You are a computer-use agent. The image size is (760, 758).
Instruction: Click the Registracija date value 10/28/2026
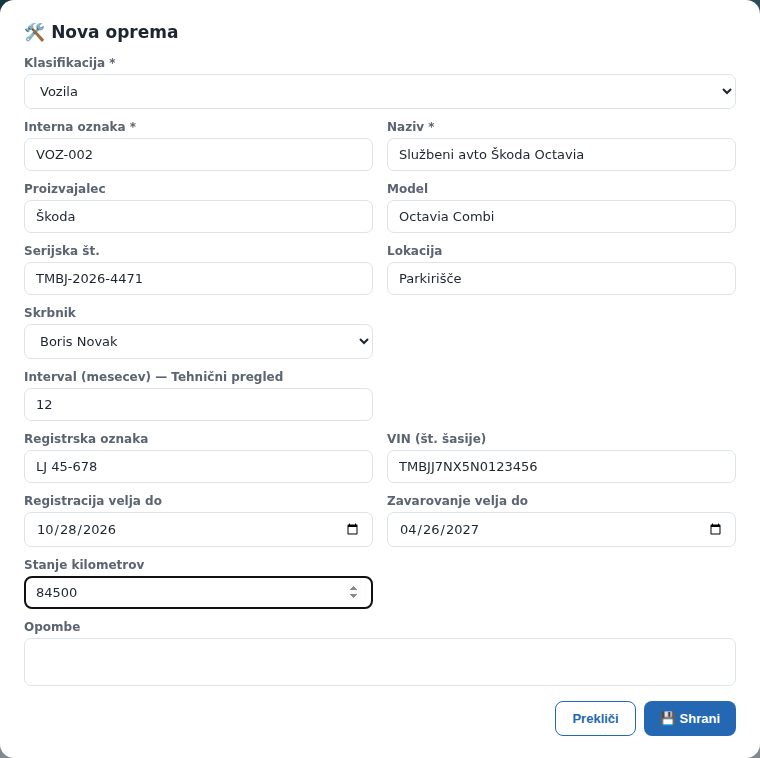(77, 529)
